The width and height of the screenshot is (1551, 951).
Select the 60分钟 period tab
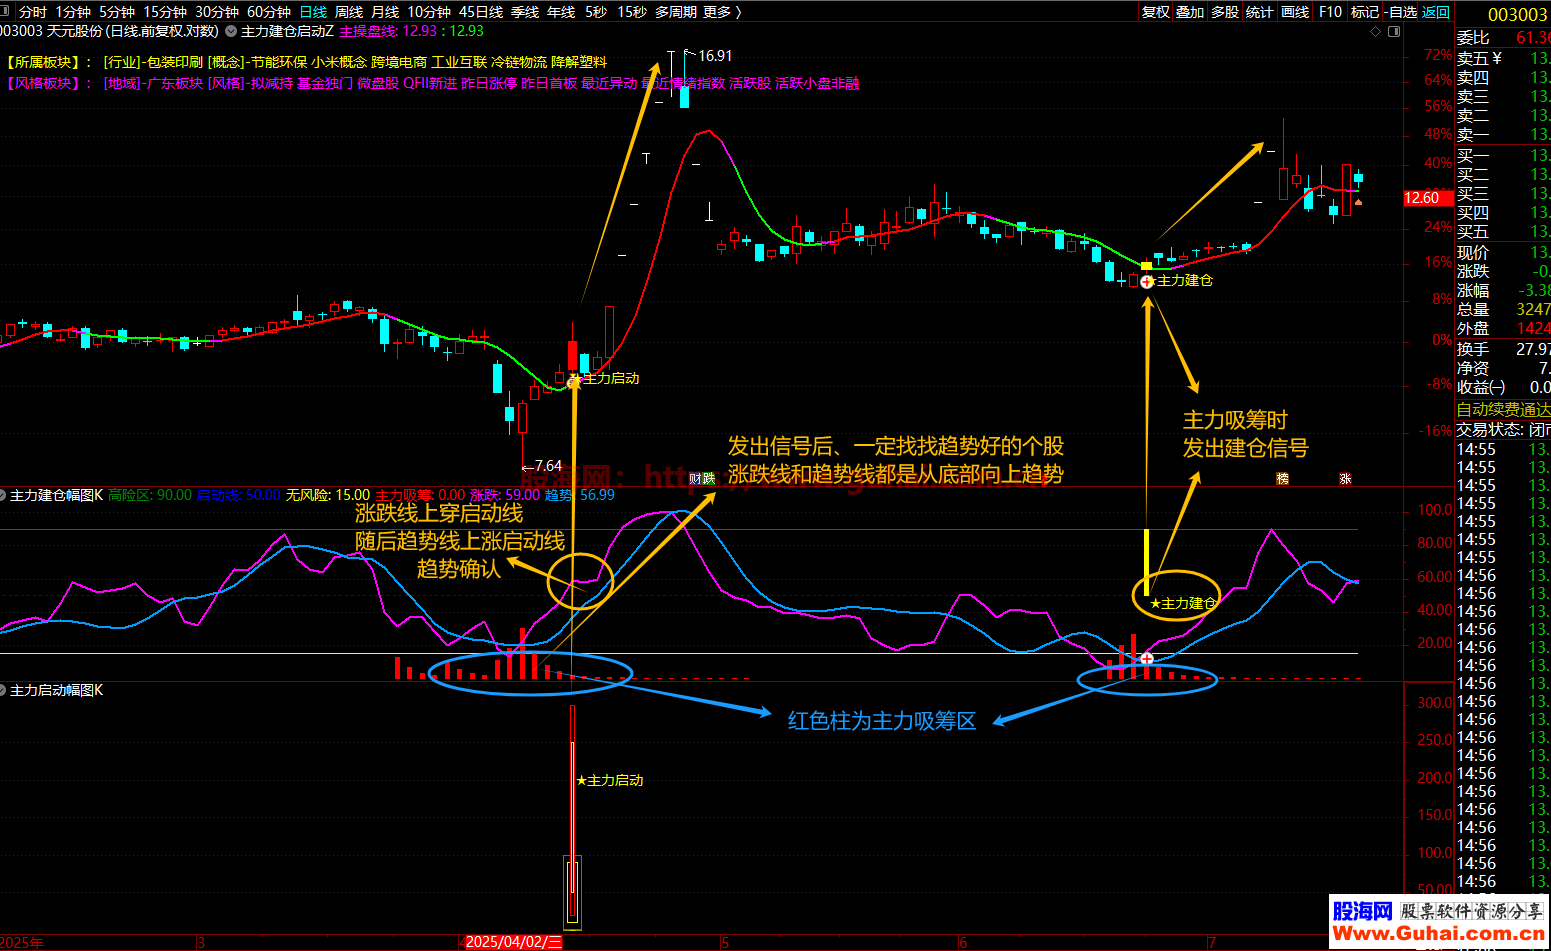[x=269, y=12]
